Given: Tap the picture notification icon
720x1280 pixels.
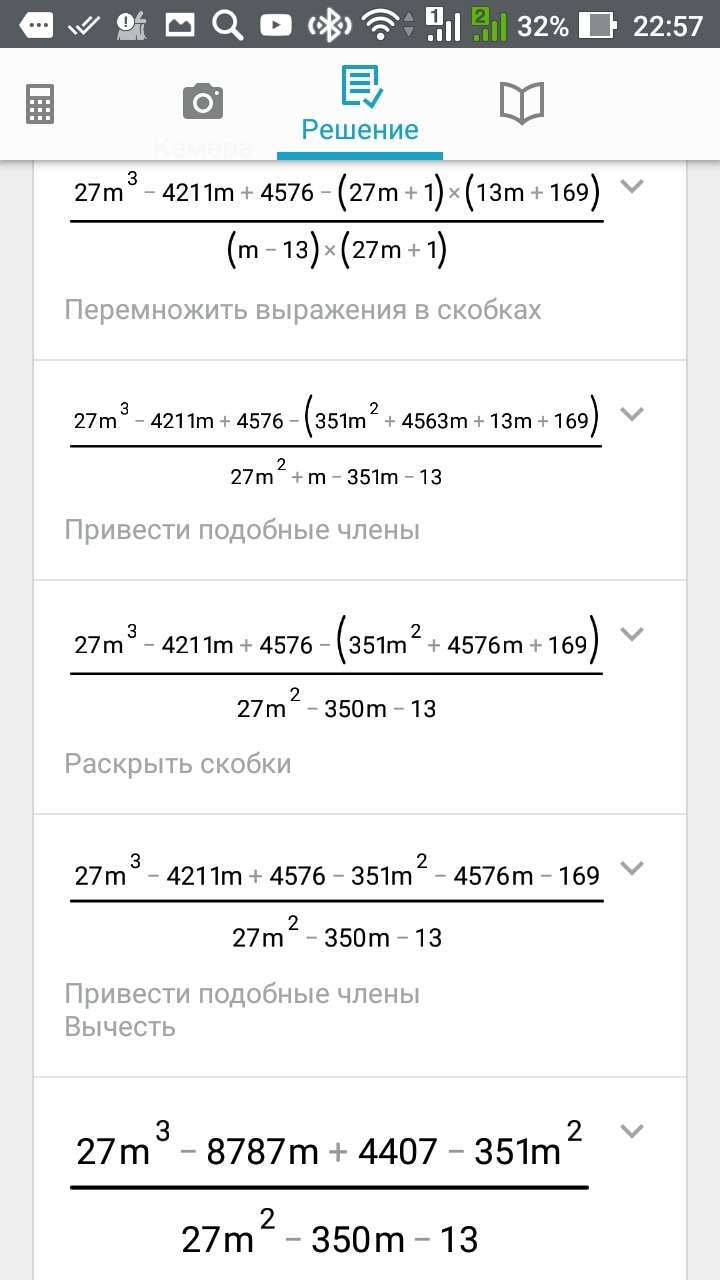Looking at the screenshot, I should click(180, 26).
